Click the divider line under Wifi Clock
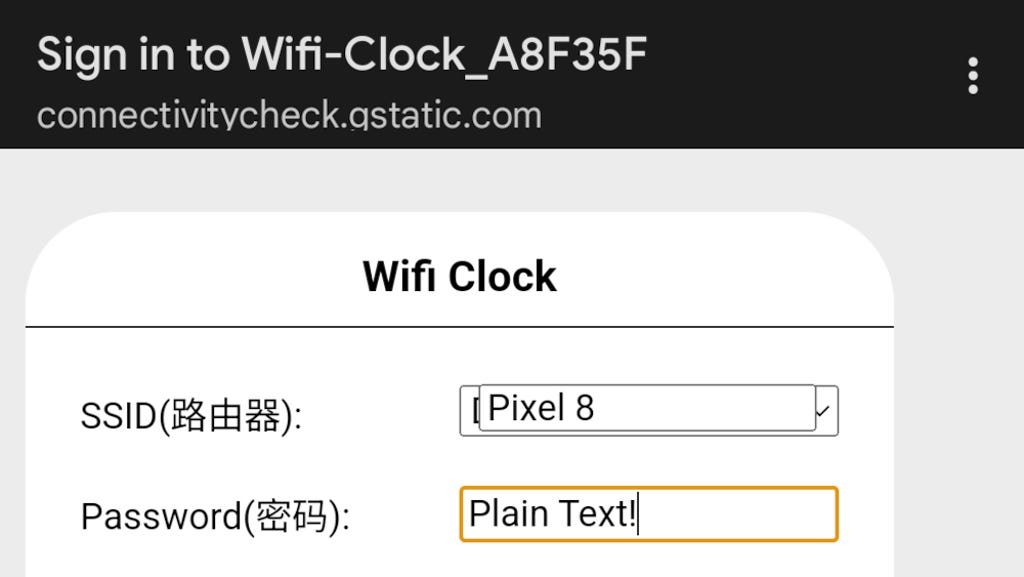1024x577 pixels. click(459, 327)
